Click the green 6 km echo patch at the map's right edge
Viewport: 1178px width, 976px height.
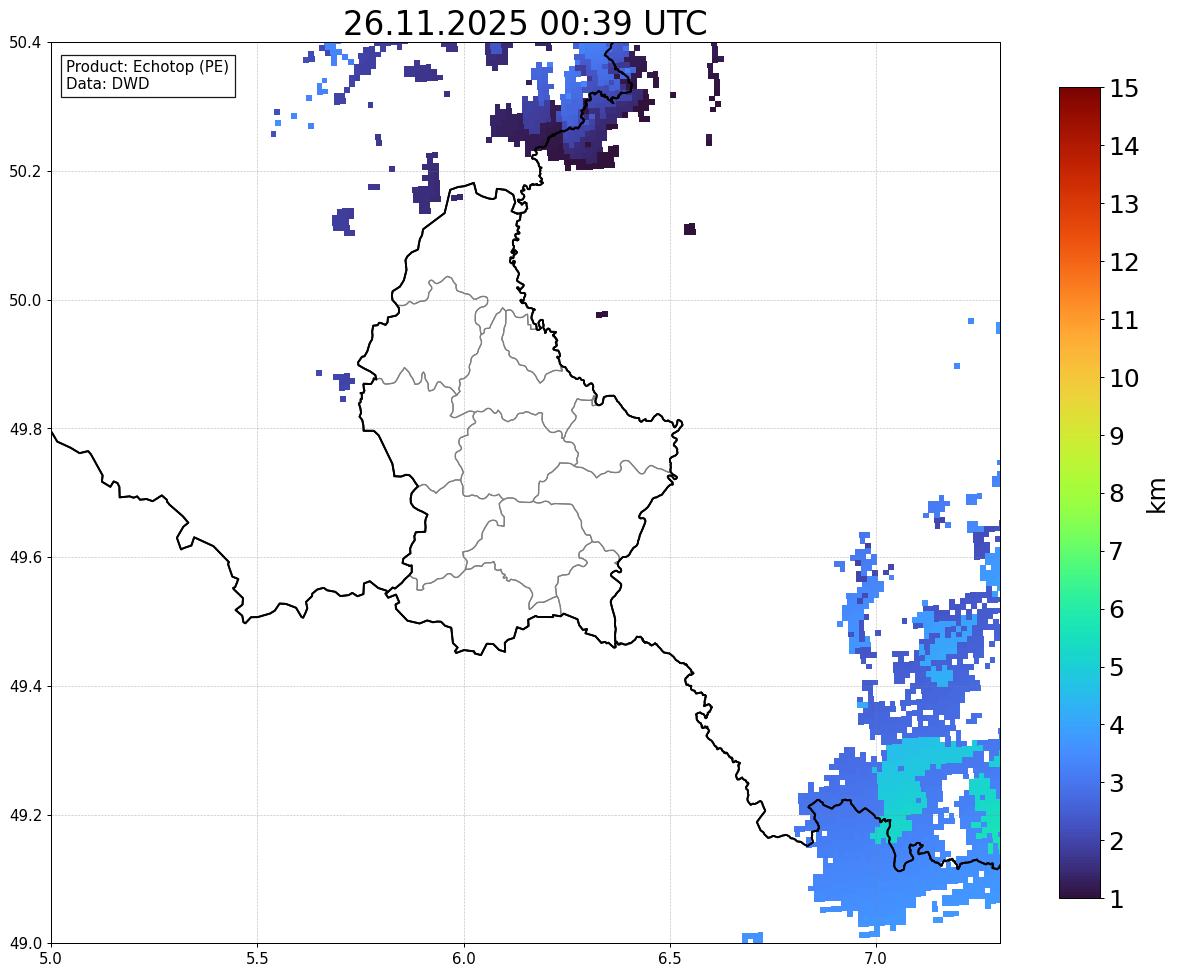[986, 813]
